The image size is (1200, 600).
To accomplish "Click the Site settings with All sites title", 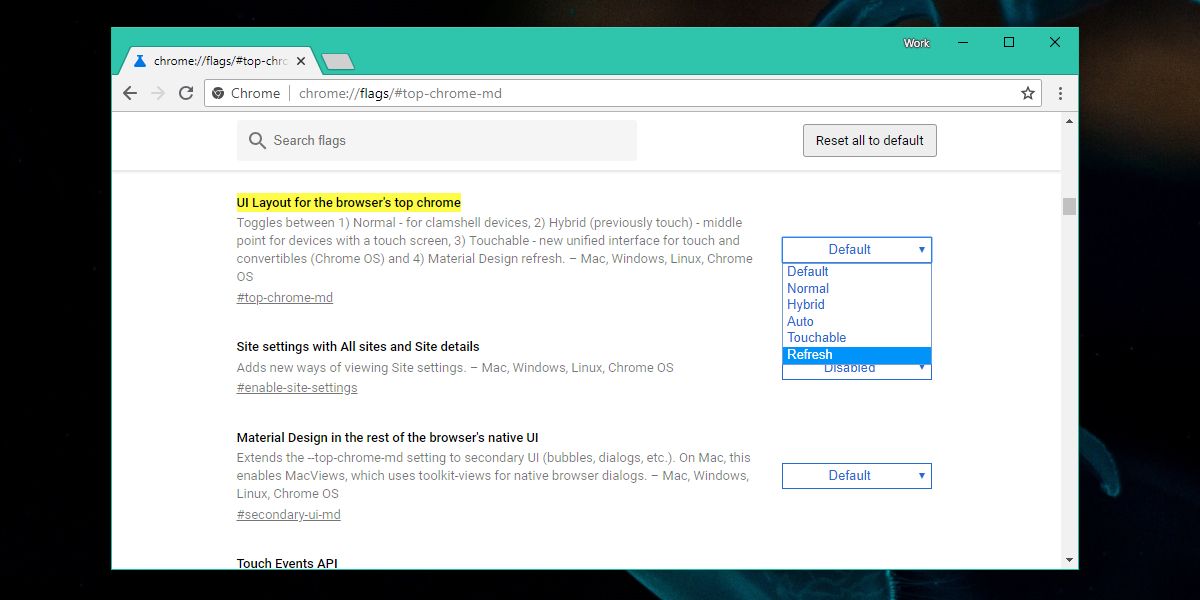I will tap(358, 347).
